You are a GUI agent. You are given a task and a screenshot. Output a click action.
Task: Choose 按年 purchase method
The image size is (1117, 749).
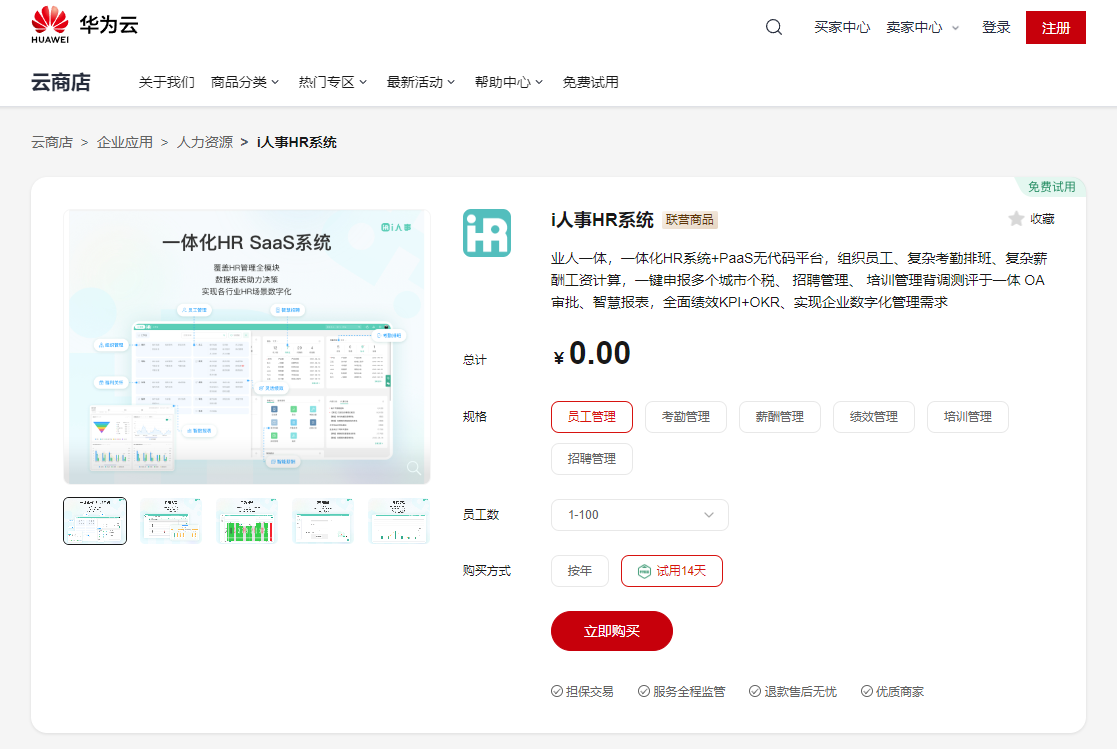[580, 571]
